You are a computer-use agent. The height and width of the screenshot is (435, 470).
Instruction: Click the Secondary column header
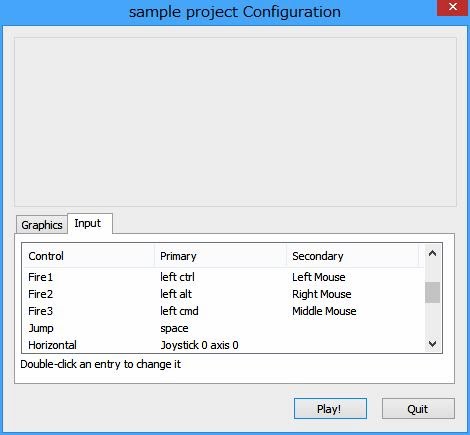352,256
